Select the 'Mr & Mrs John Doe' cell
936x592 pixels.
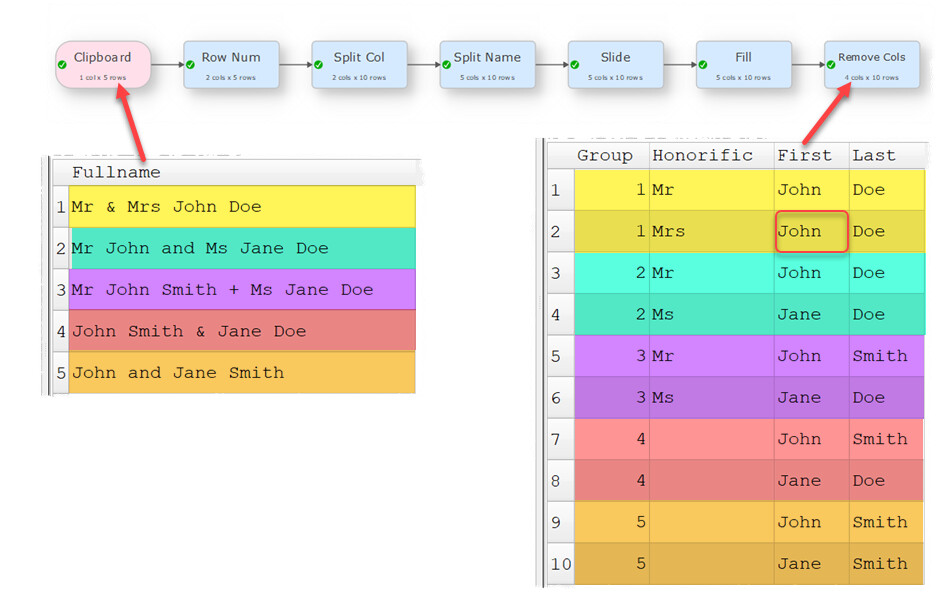point(242,206)
